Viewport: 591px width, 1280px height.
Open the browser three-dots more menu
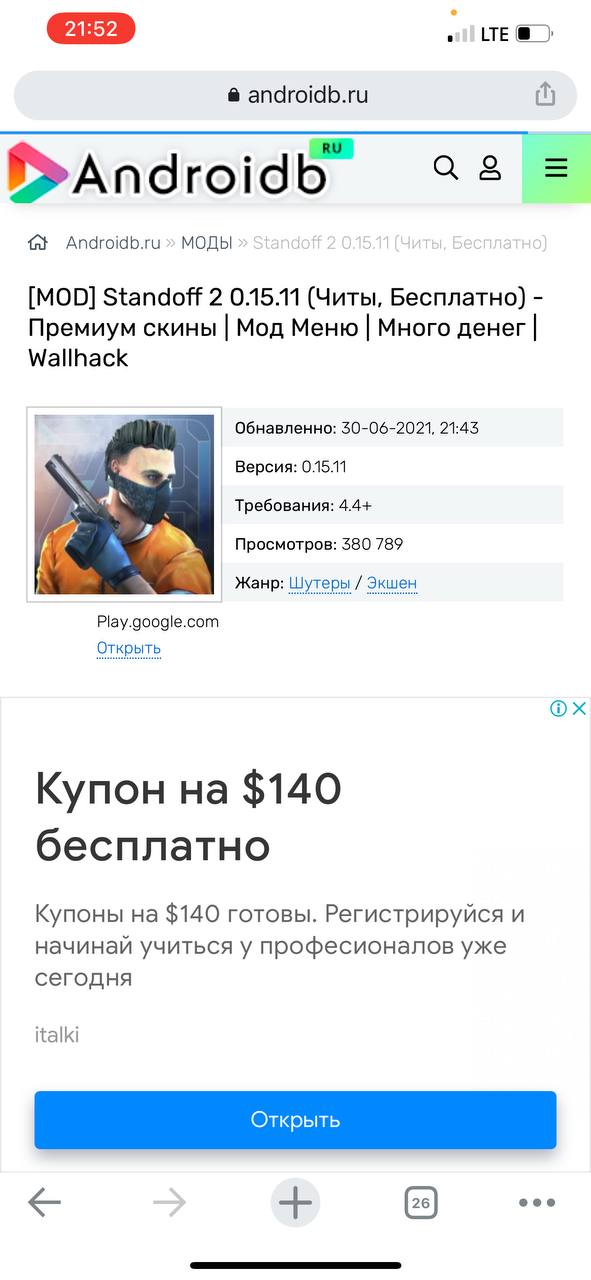[537, 1203]
